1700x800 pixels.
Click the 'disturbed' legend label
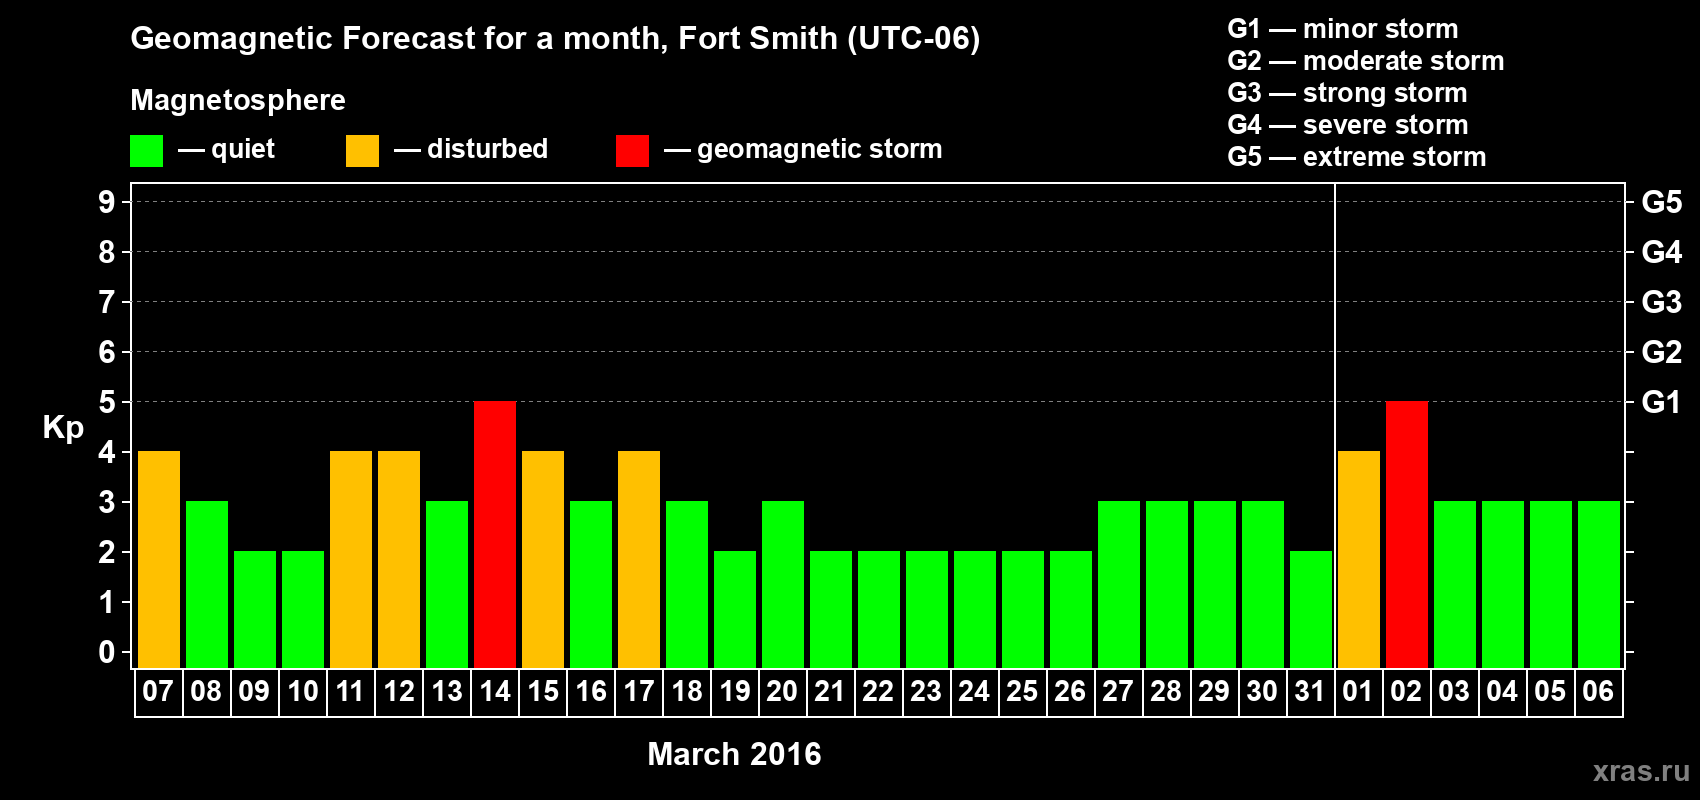[487, 149]
